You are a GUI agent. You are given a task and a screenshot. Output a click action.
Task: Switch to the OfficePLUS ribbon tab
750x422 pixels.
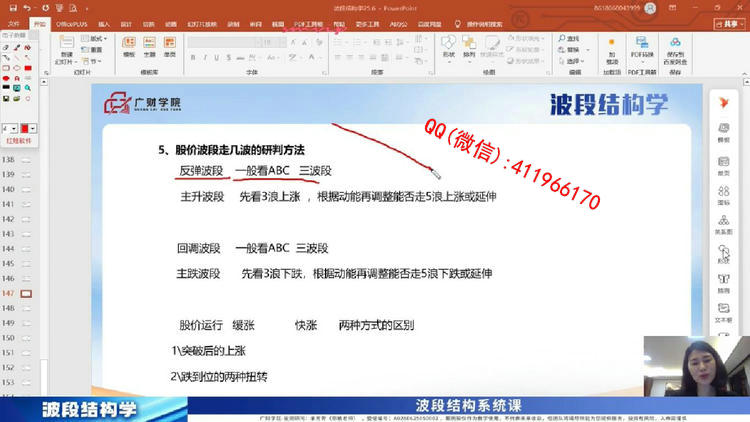click(x=72, y=24)
